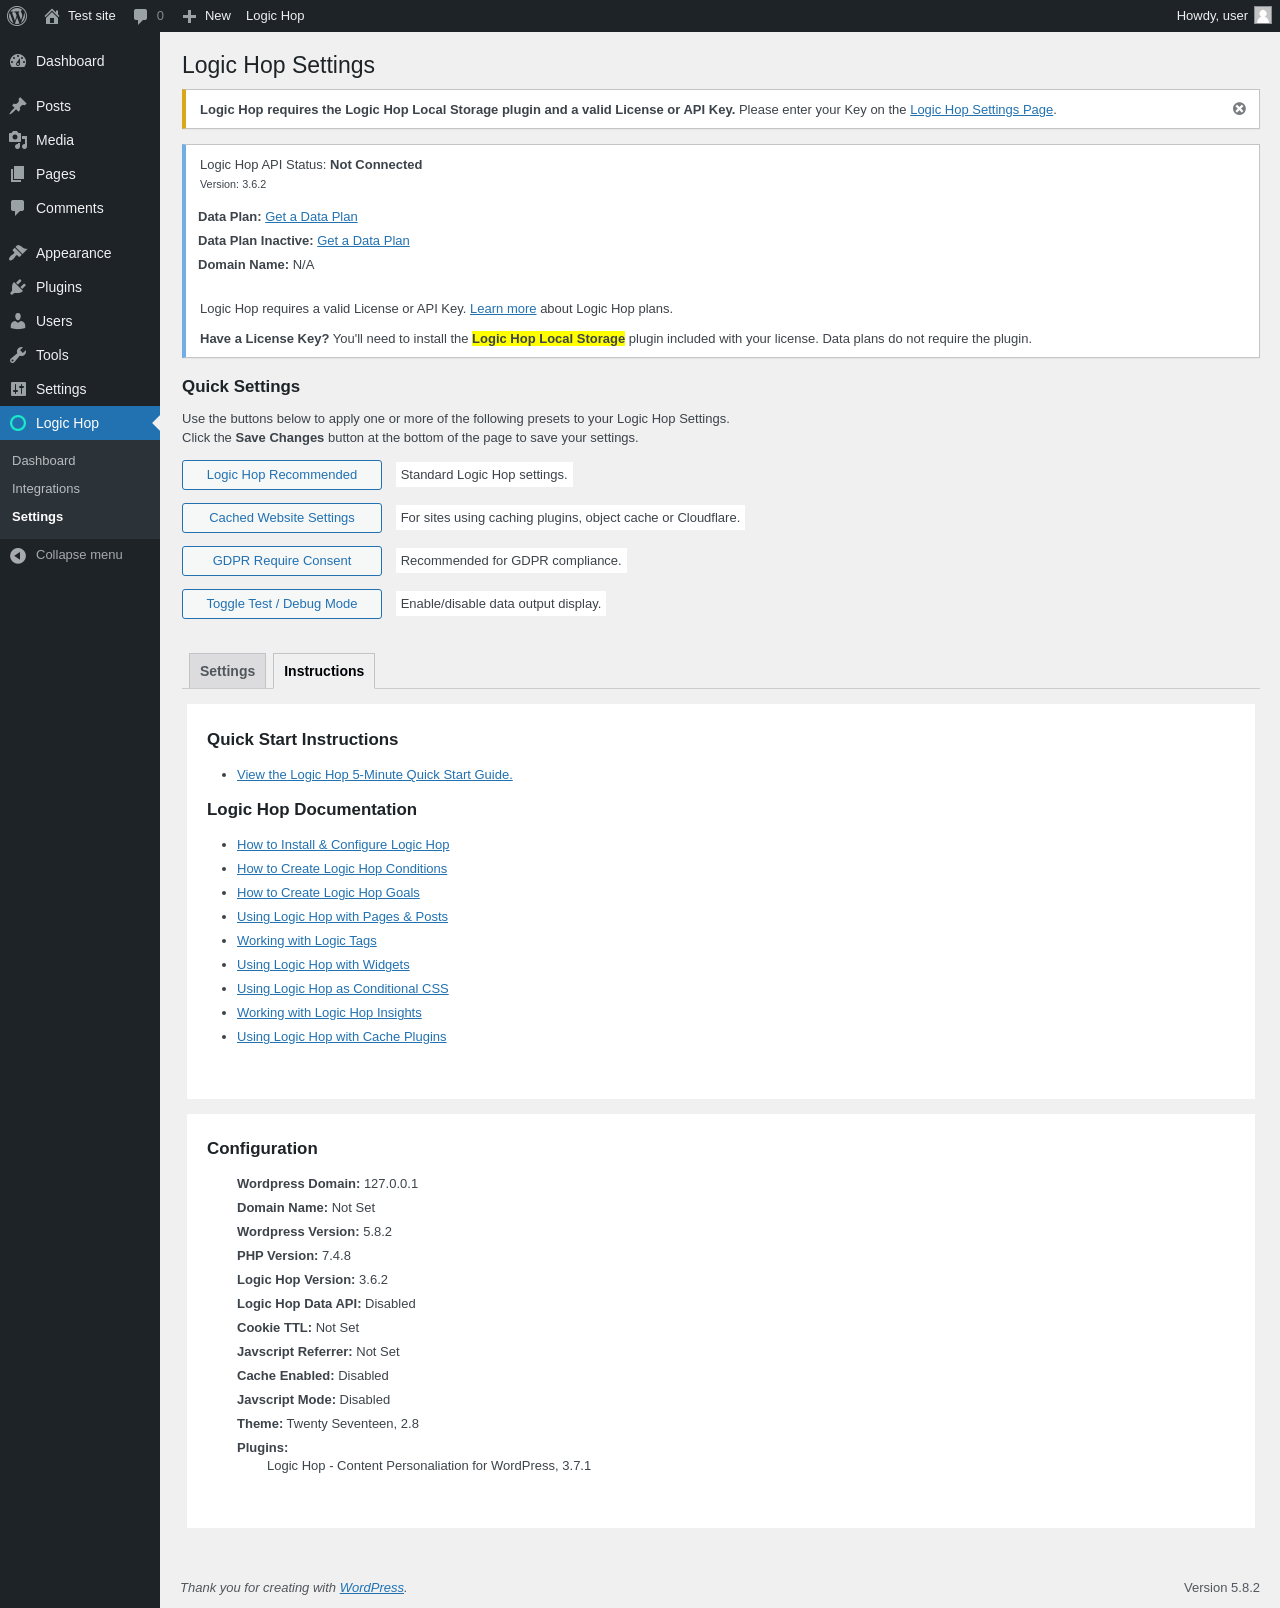Click the highlighted Logic Hop Local Storage text
1280x1608 pixels.
(548, 339)
